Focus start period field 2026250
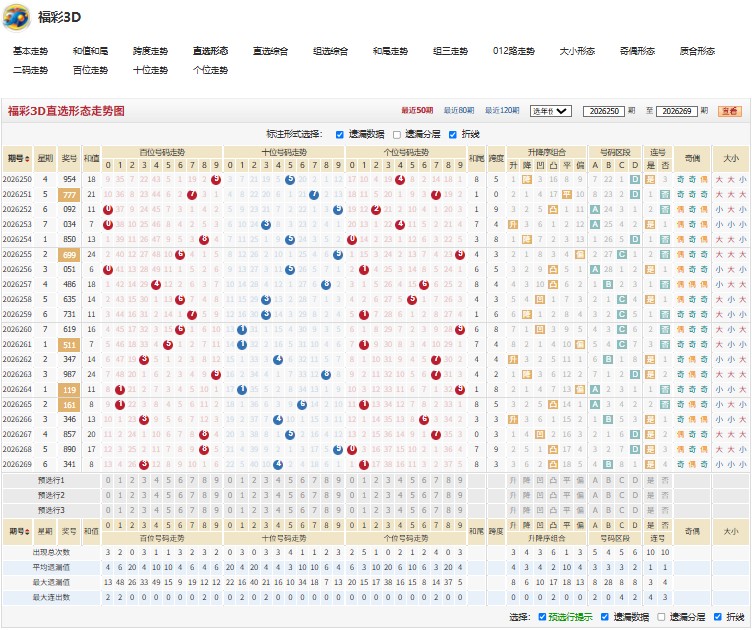Screen dimensions: 752x630 (604, 111)
